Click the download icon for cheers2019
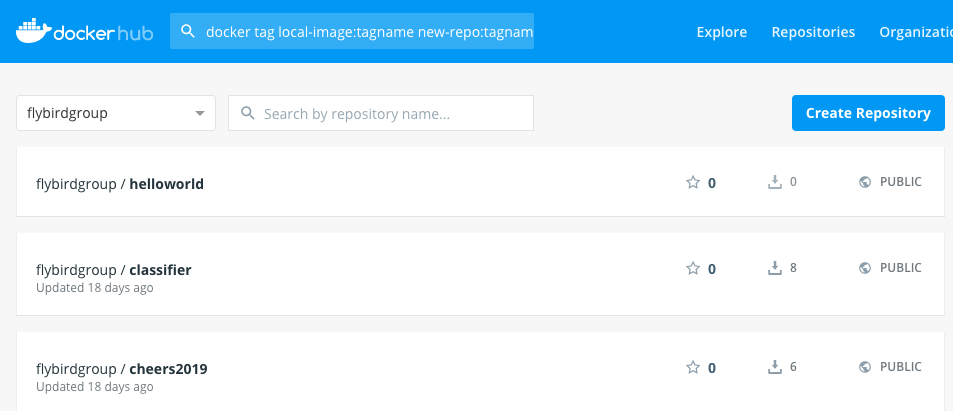 tap(774, 367)
